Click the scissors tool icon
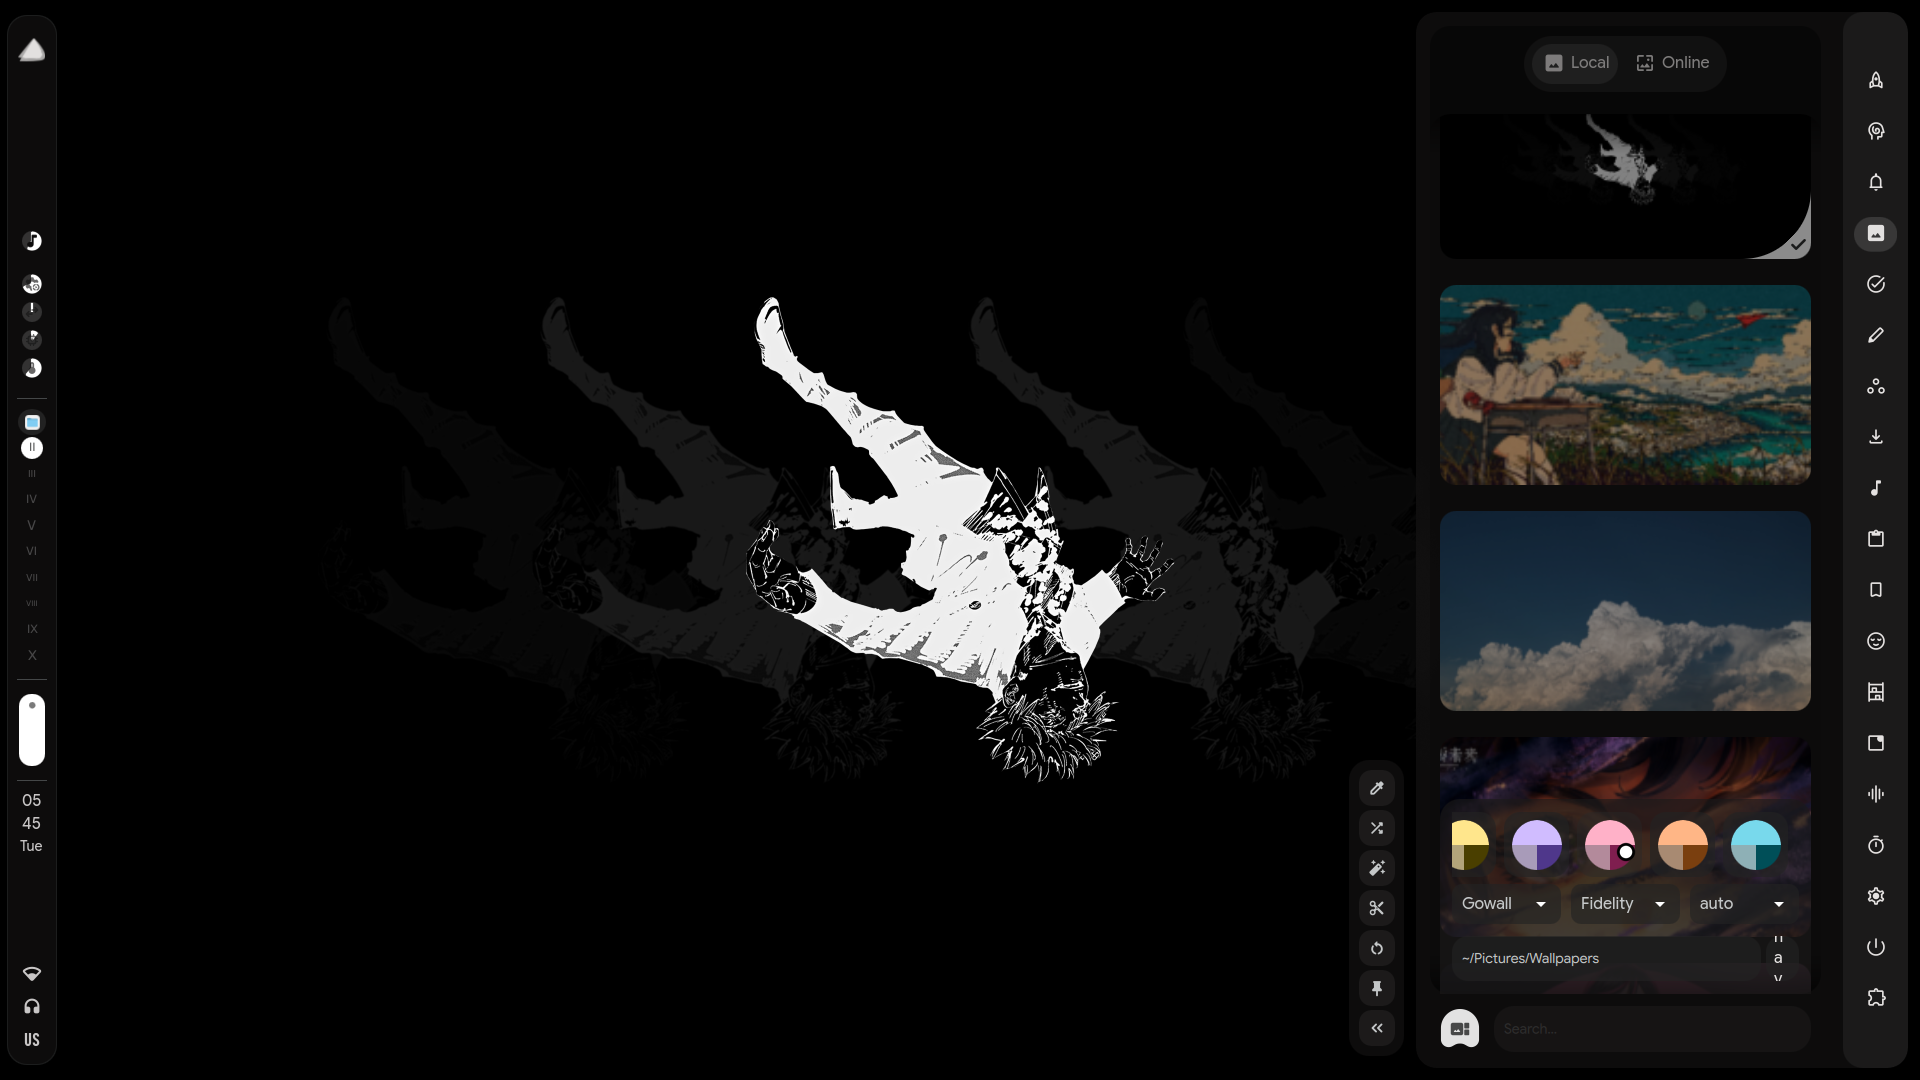 (1377, 908)
